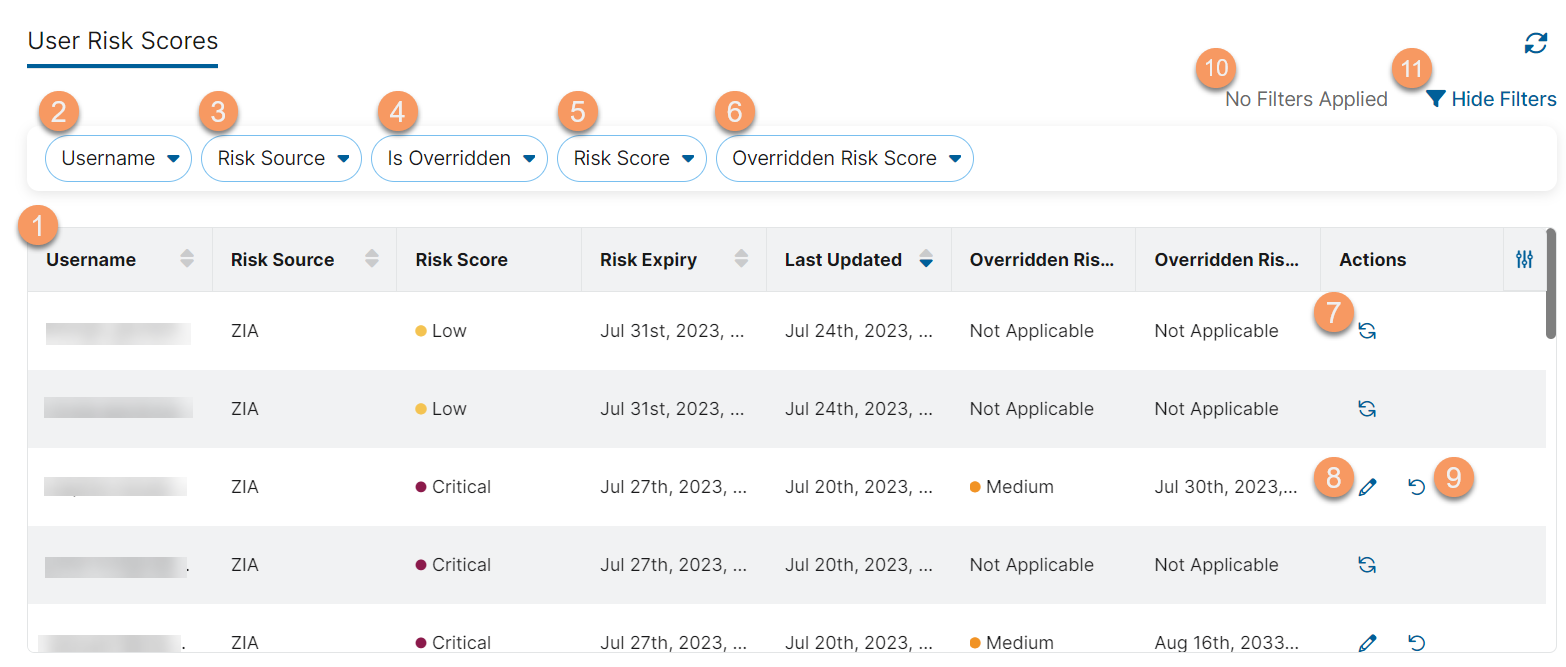Viewport: 1566px width, 667px height.
Task: Click the refresh icon in the second Low row
Action: (x=1368, y=408)
